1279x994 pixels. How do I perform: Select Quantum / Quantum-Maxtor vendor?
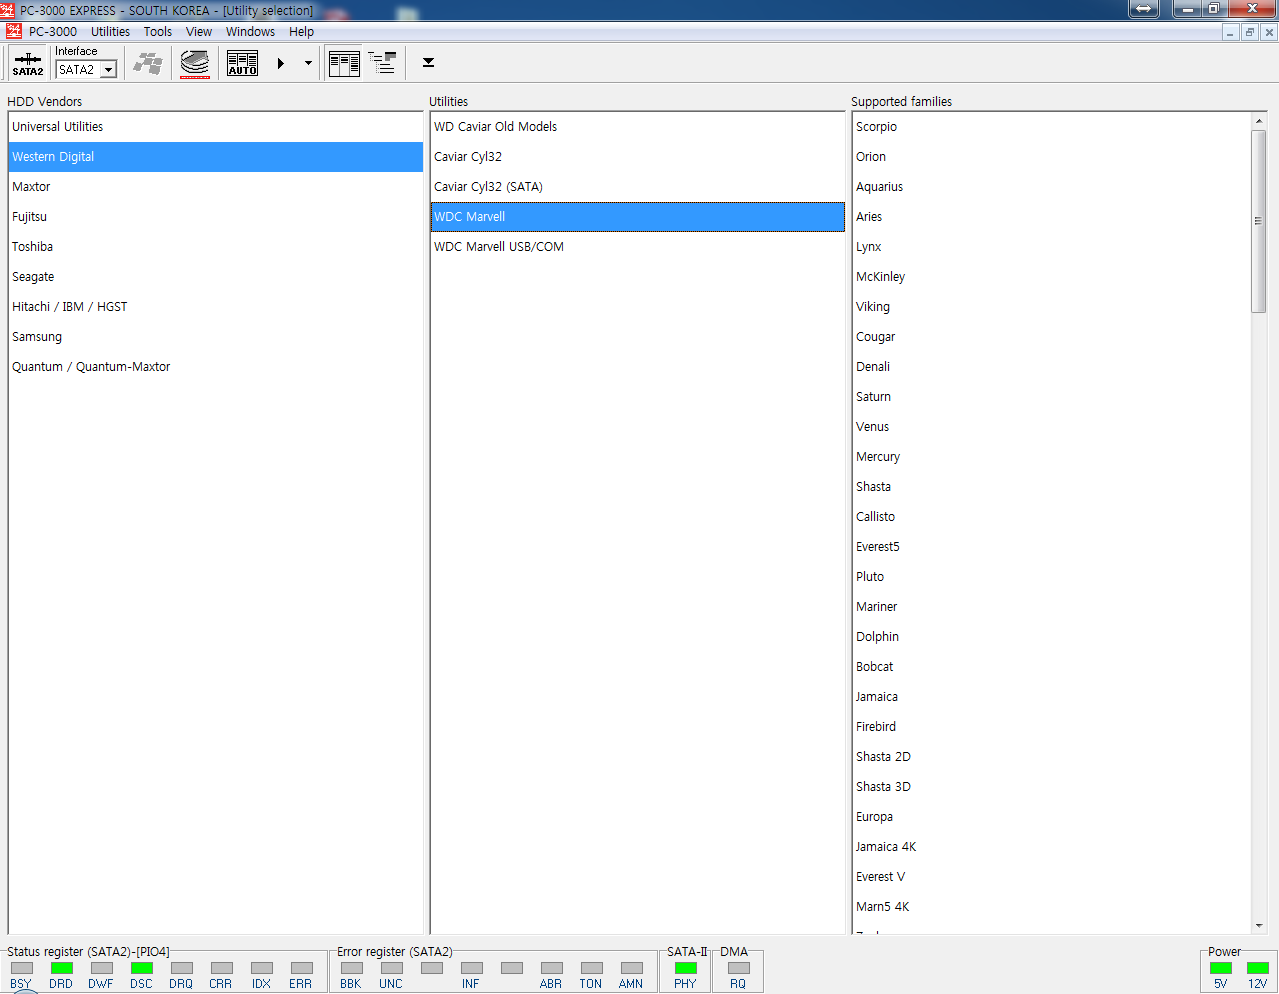coord(216,367)
